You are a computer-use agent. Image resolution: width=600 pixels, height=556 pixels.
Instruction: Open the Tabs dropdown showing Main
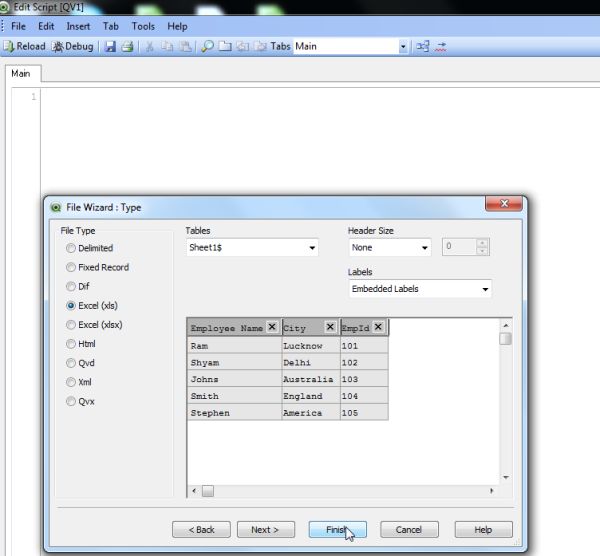coord(350,46)
